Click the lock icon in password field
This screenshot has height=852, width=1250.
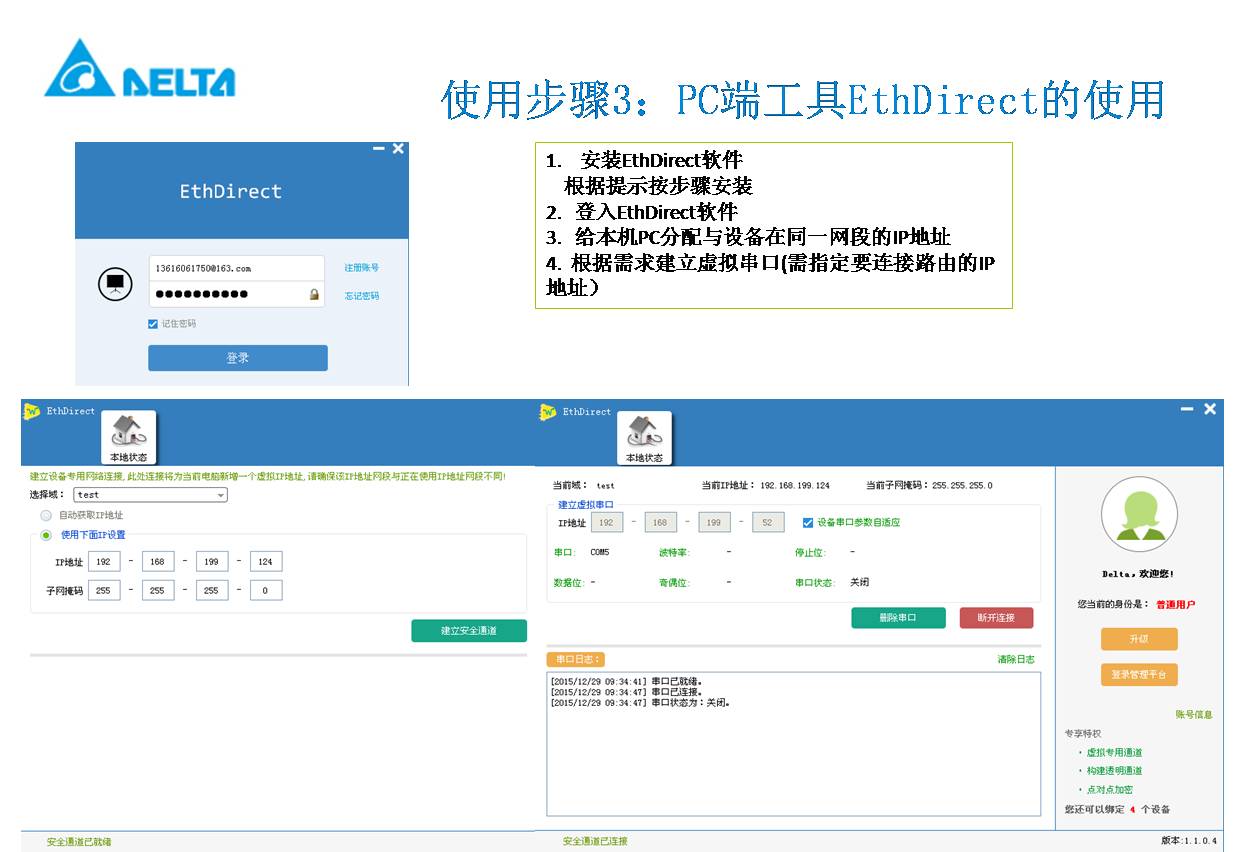314,295
